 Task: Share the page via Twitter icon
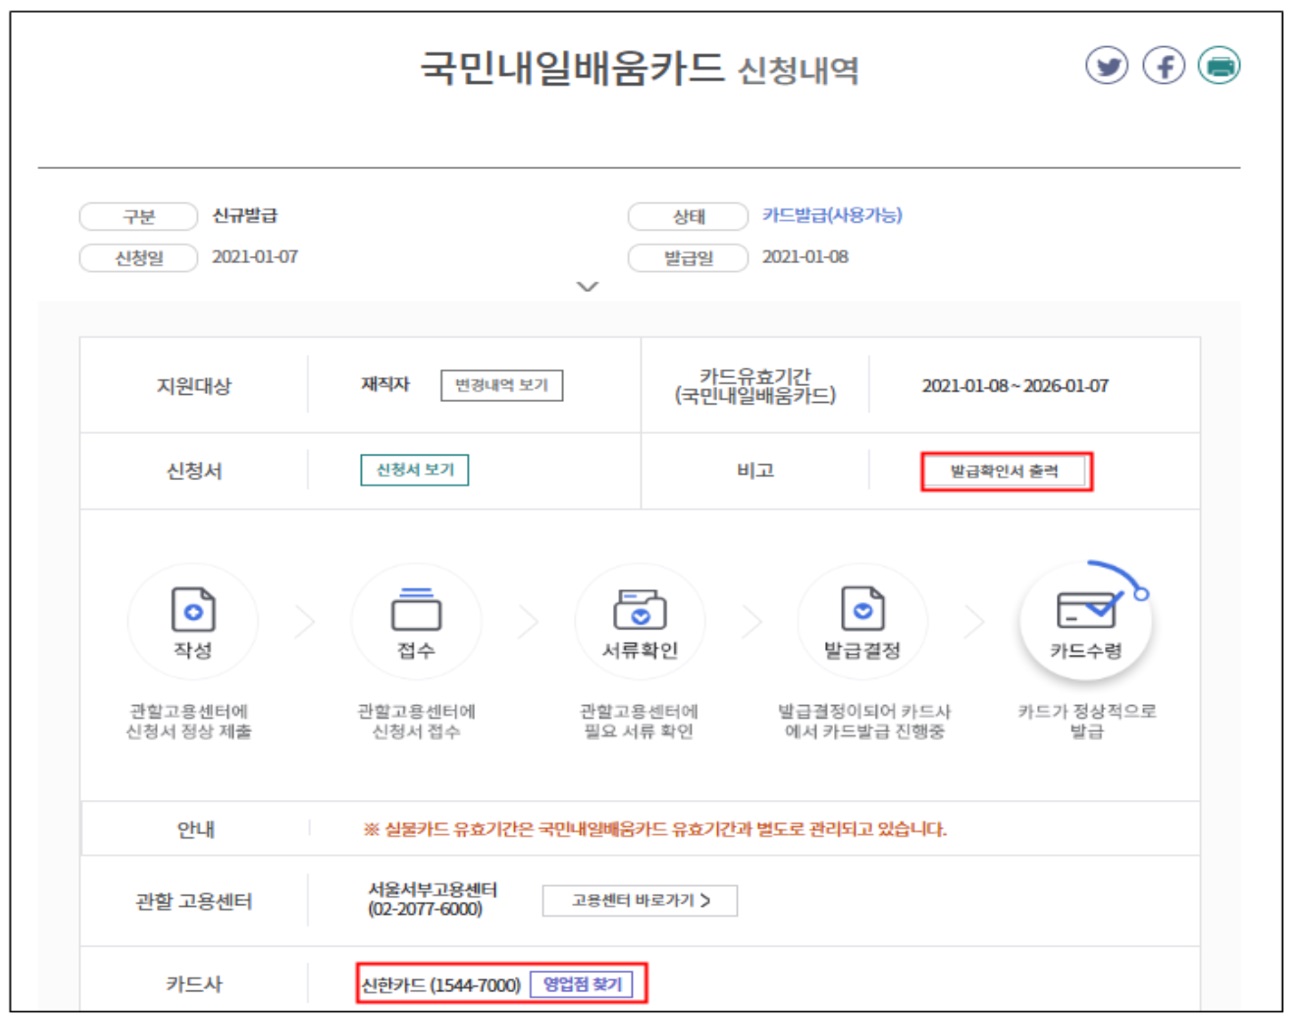click(x=1106, y=66)
